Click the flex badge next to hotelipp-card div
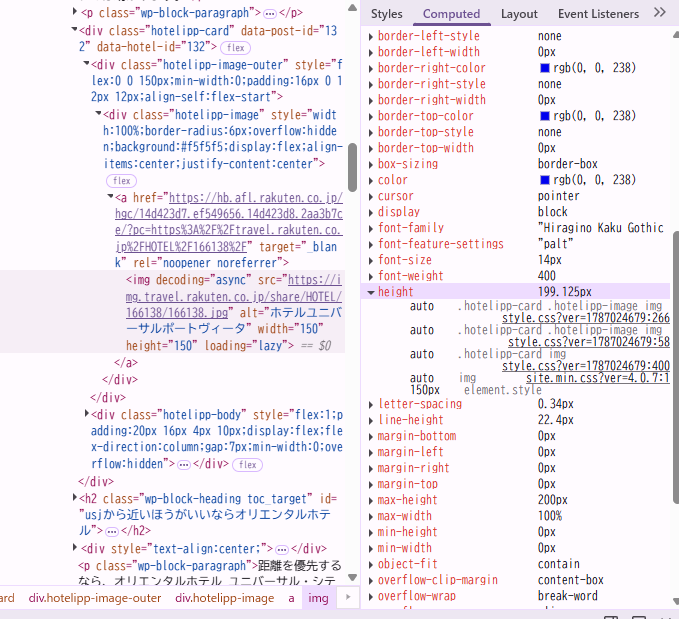The image size is (679, 619). pos(236,48)
